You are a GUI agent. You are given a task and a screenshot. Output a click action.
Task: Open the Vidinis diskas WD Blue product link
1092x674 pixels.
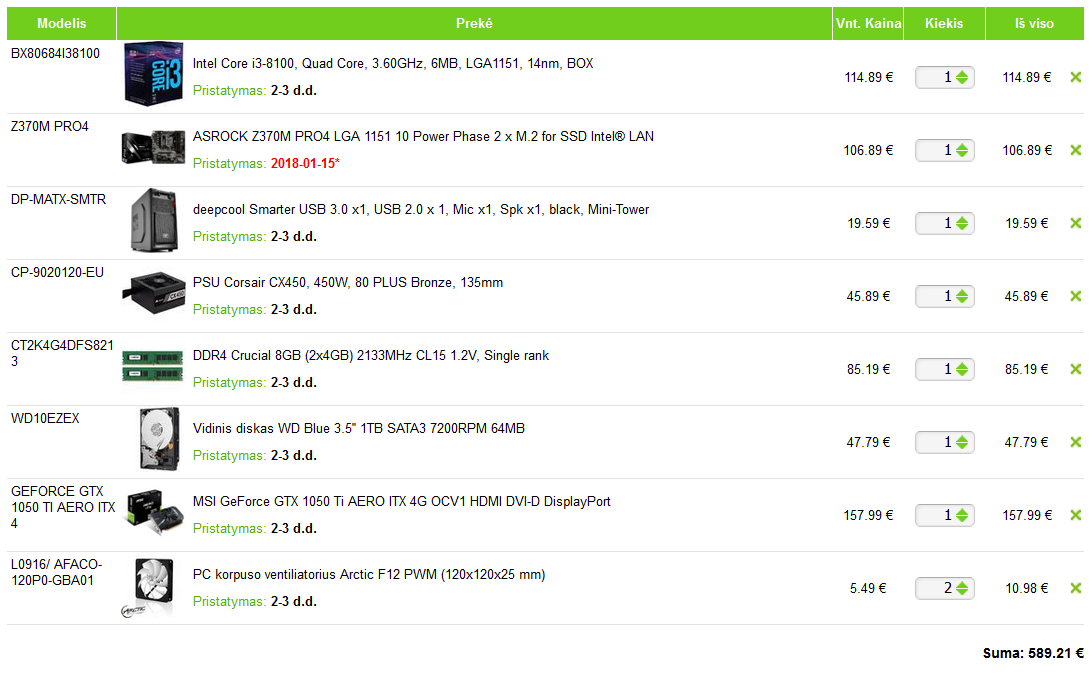[359, 429]
